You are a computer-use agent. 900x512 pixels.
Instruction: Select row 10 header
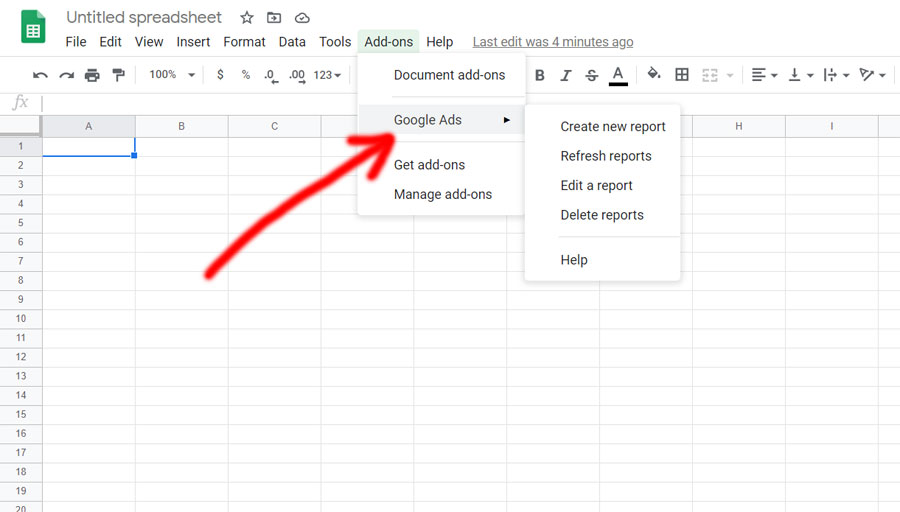(x=21, y=319)
